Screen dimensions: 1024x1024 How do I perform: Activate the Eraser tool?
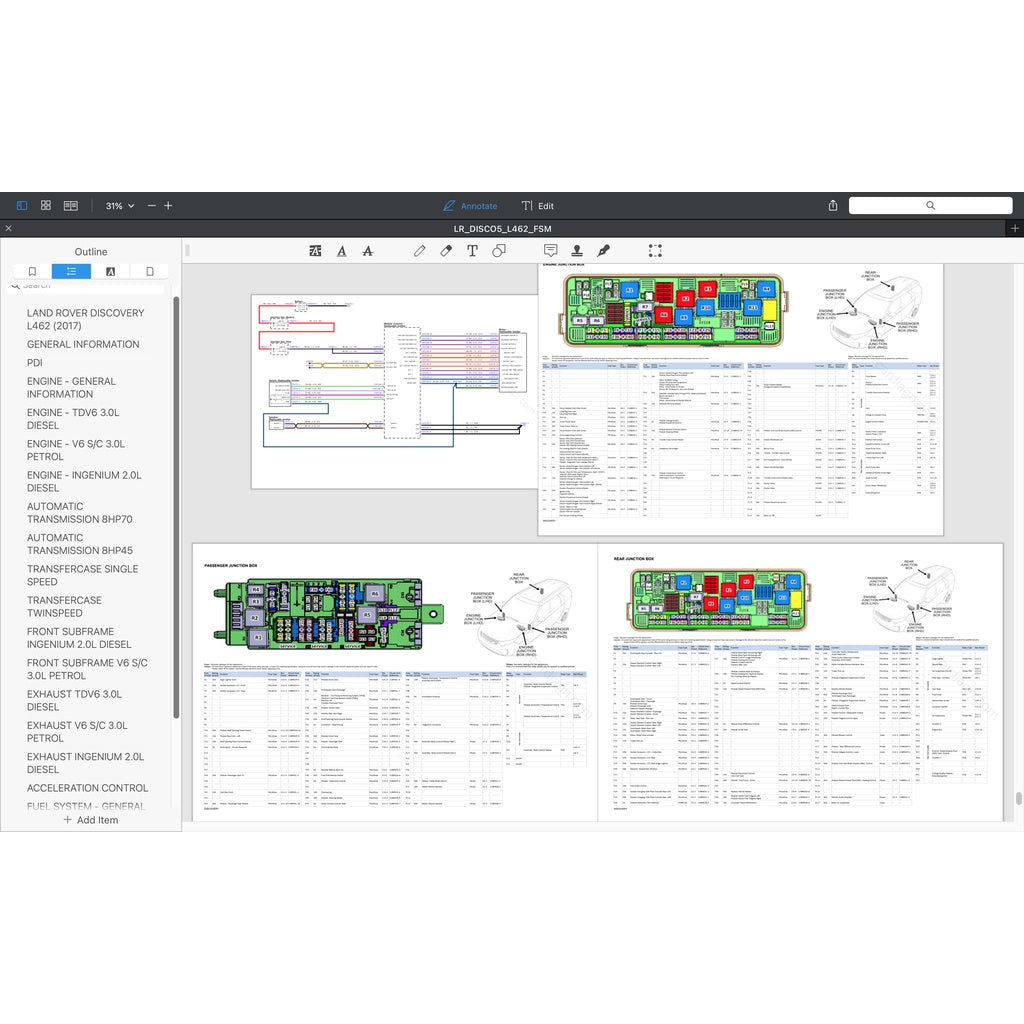(446, 251)
